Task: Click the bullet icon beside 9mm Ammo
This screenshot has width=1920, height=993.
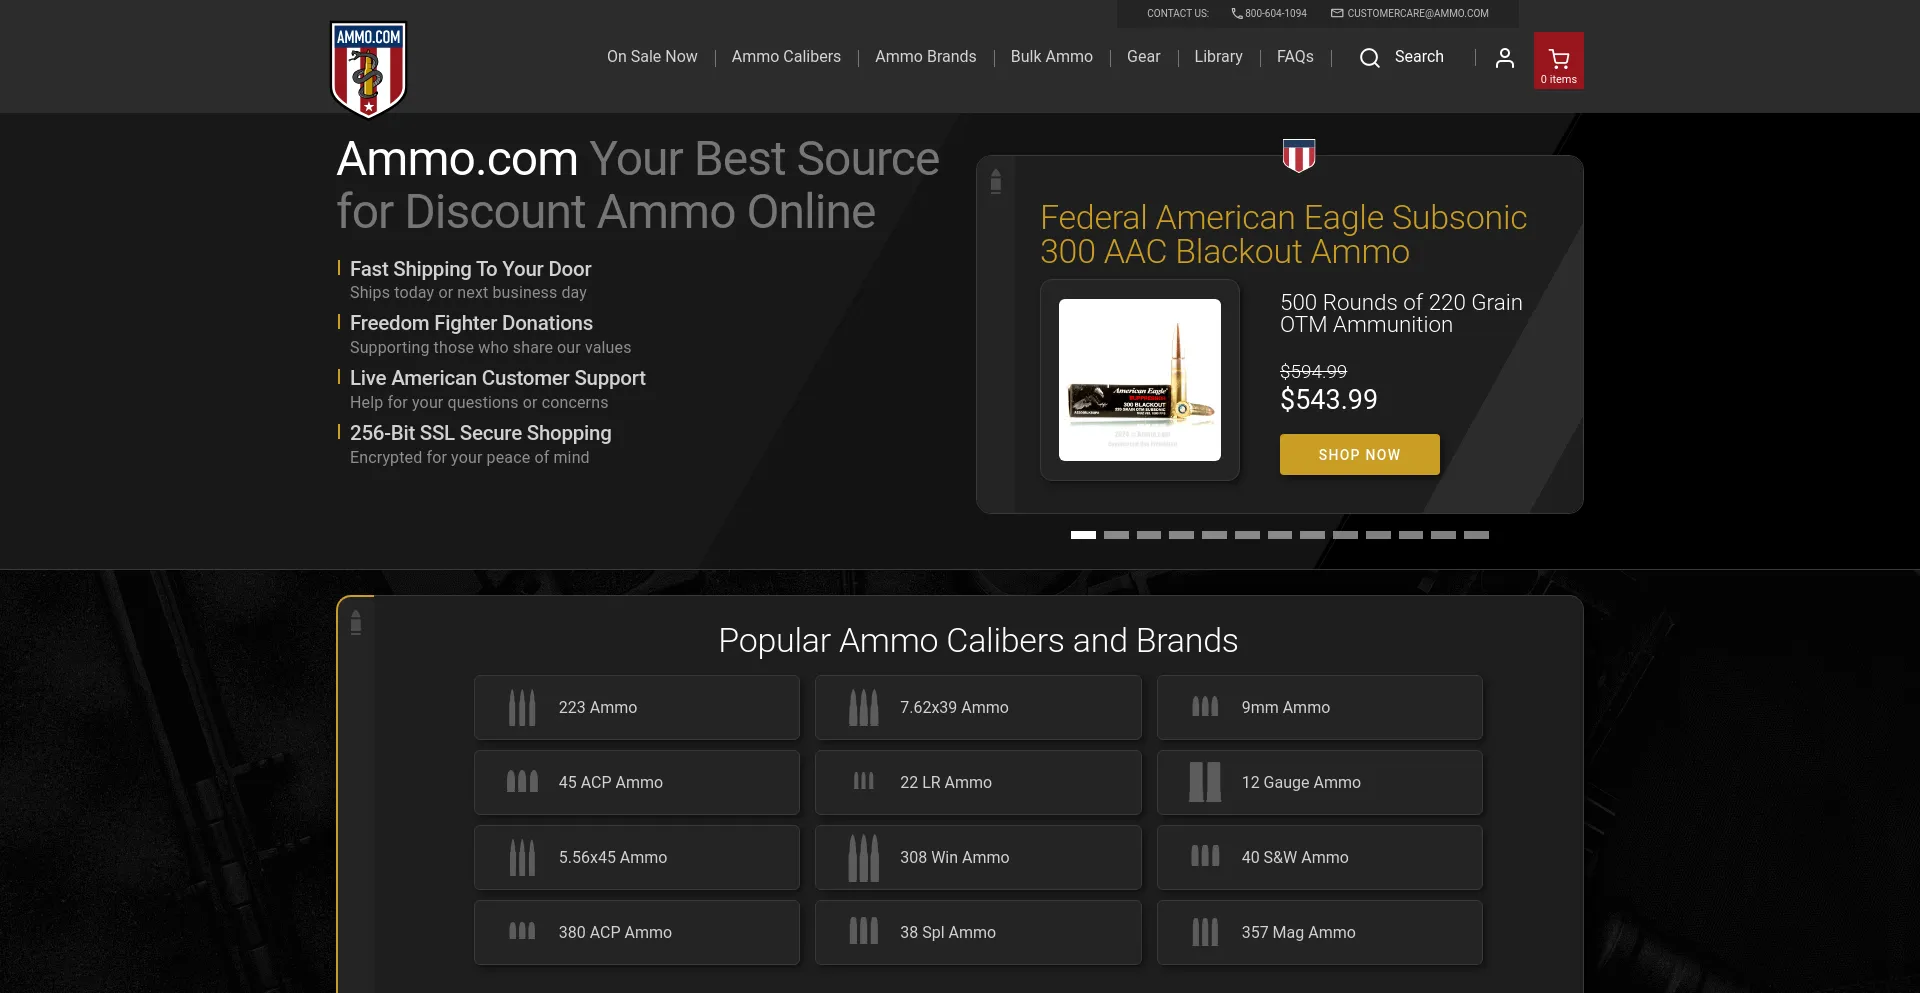Action: [1205, 707]
